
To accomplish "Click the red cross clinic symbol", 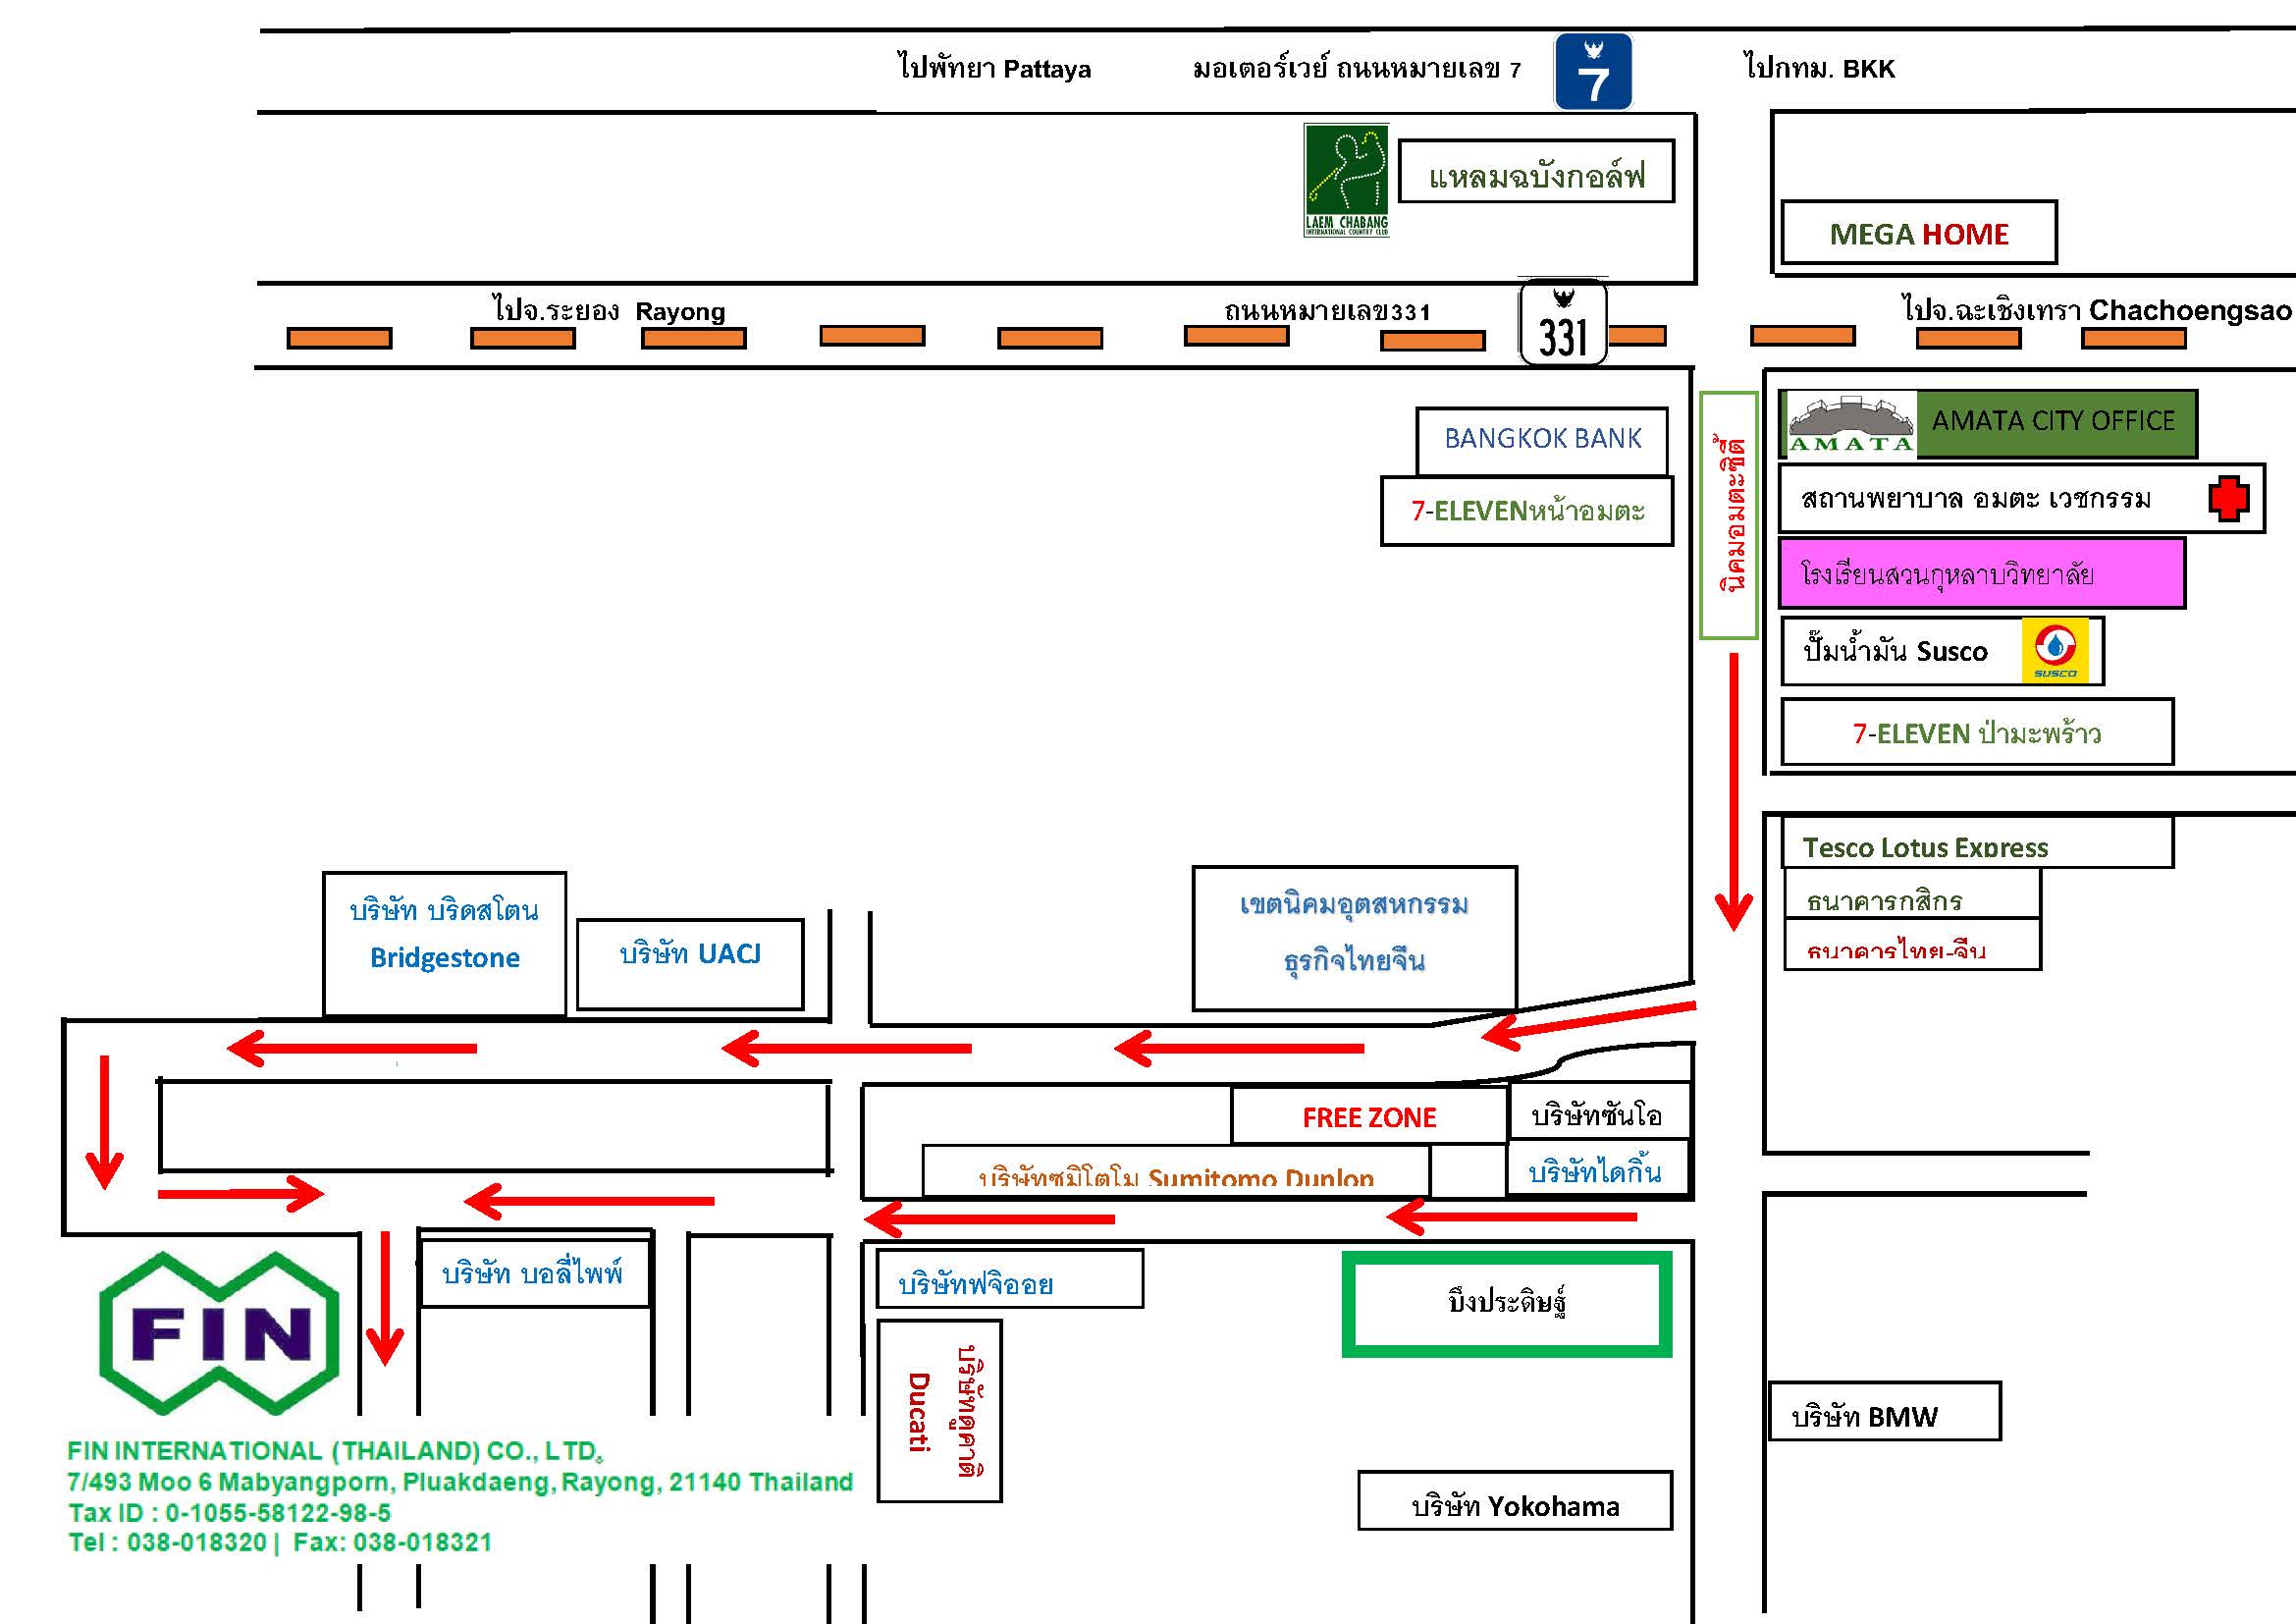I will pyautogui.click(x=2229, y=498).
